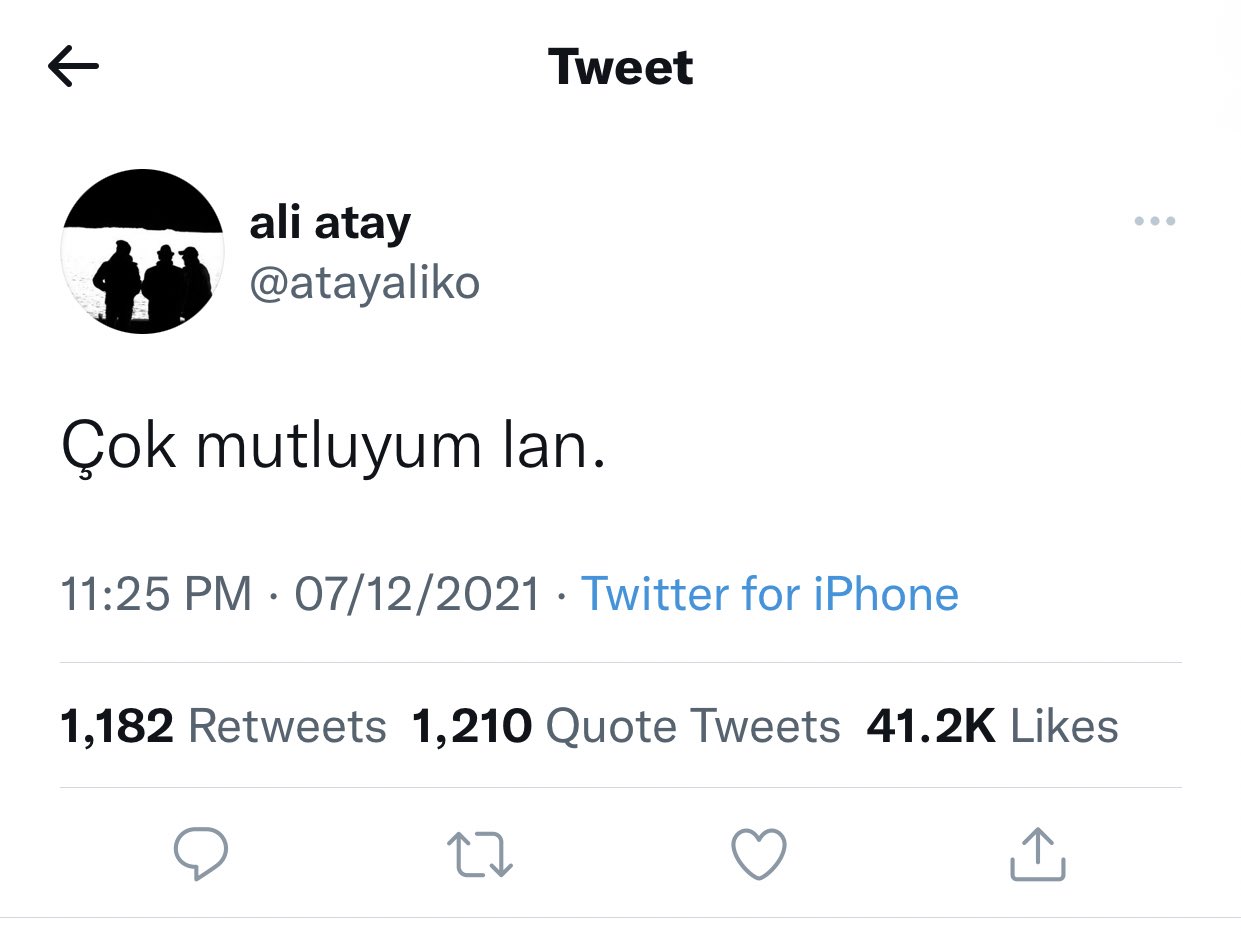
Task: Tap the Quote Tweets label text
Action: [x=693, y=726]
